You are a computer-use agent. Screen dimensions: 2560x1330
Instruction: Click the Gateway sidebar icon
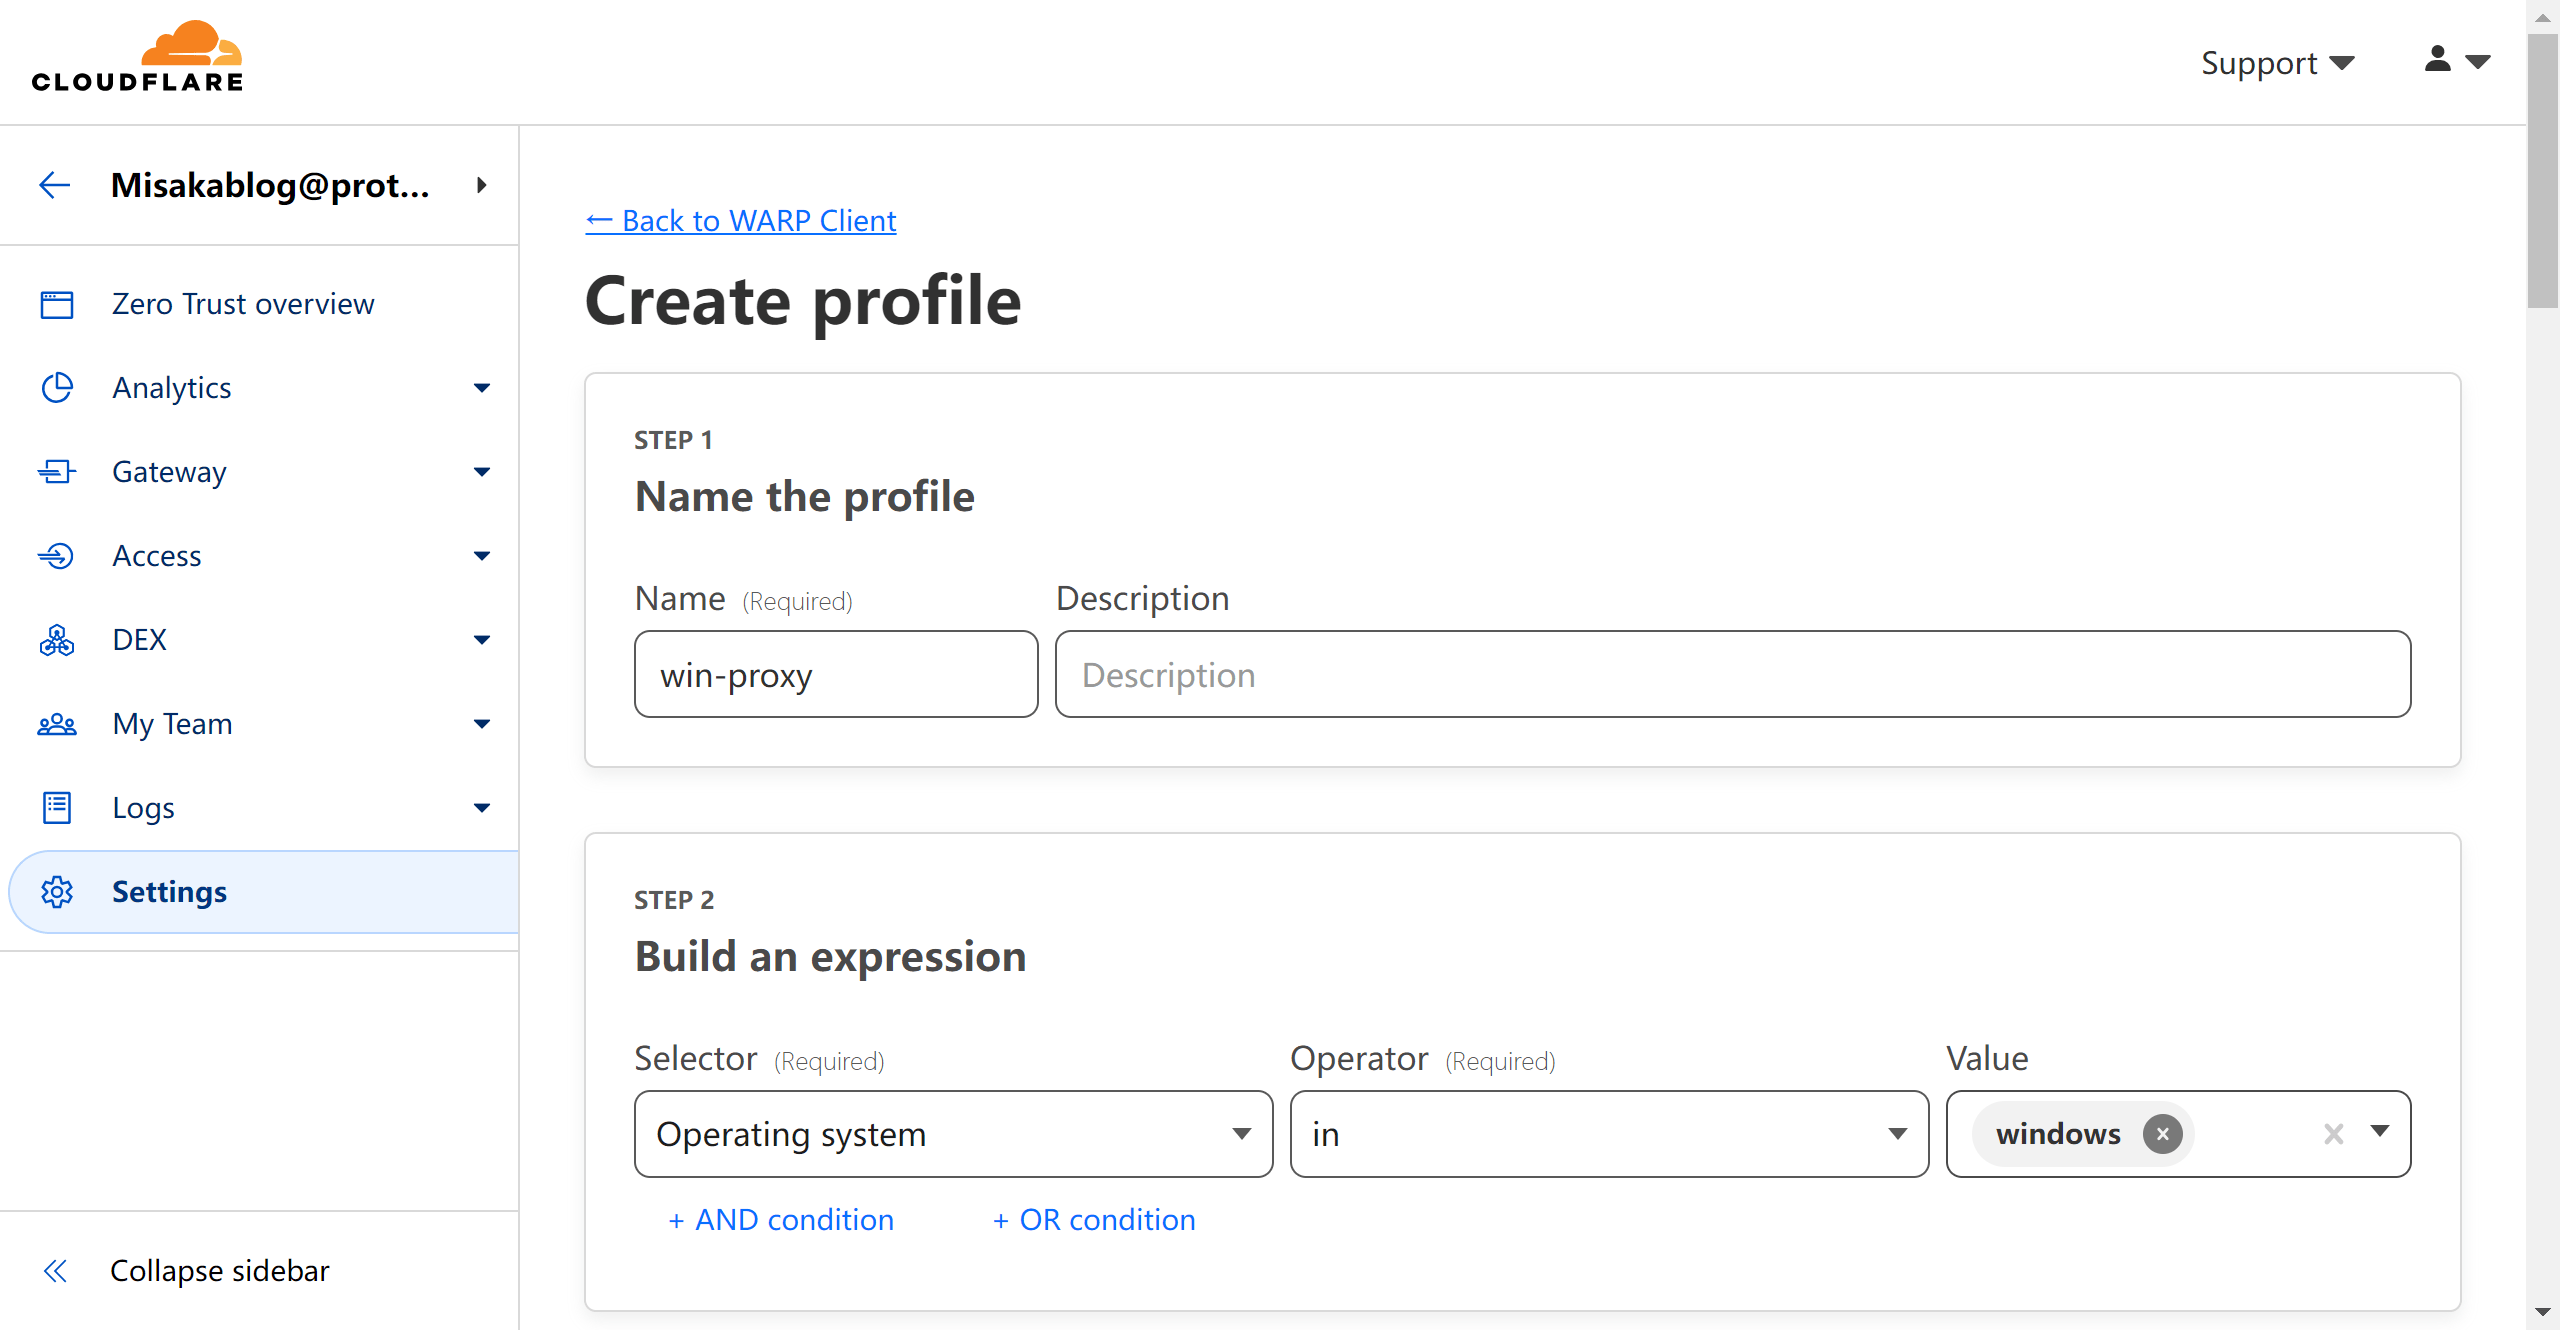pos(57,472)
